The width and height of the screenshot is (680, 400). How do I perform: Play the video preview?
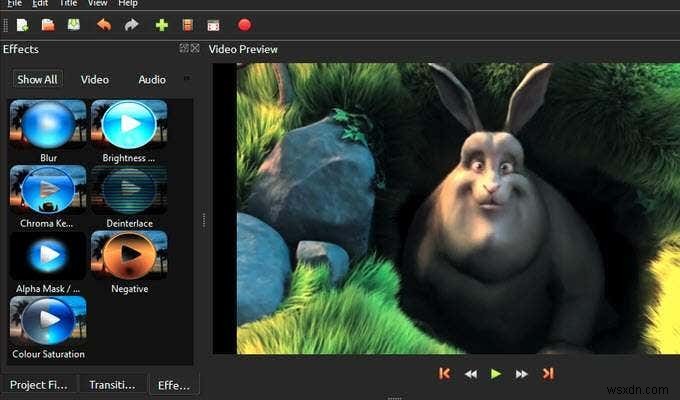click(x=496, y=374)
